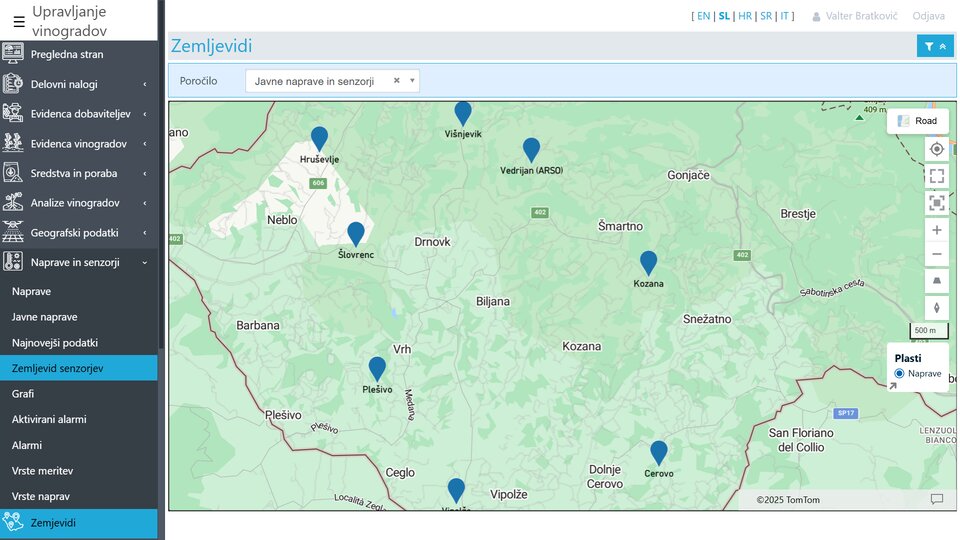This screenshot has width=960, height=540.
Task: Expand the Evidenca vinogradov menu
Action: pyautogui.click(x=78, y=144)
